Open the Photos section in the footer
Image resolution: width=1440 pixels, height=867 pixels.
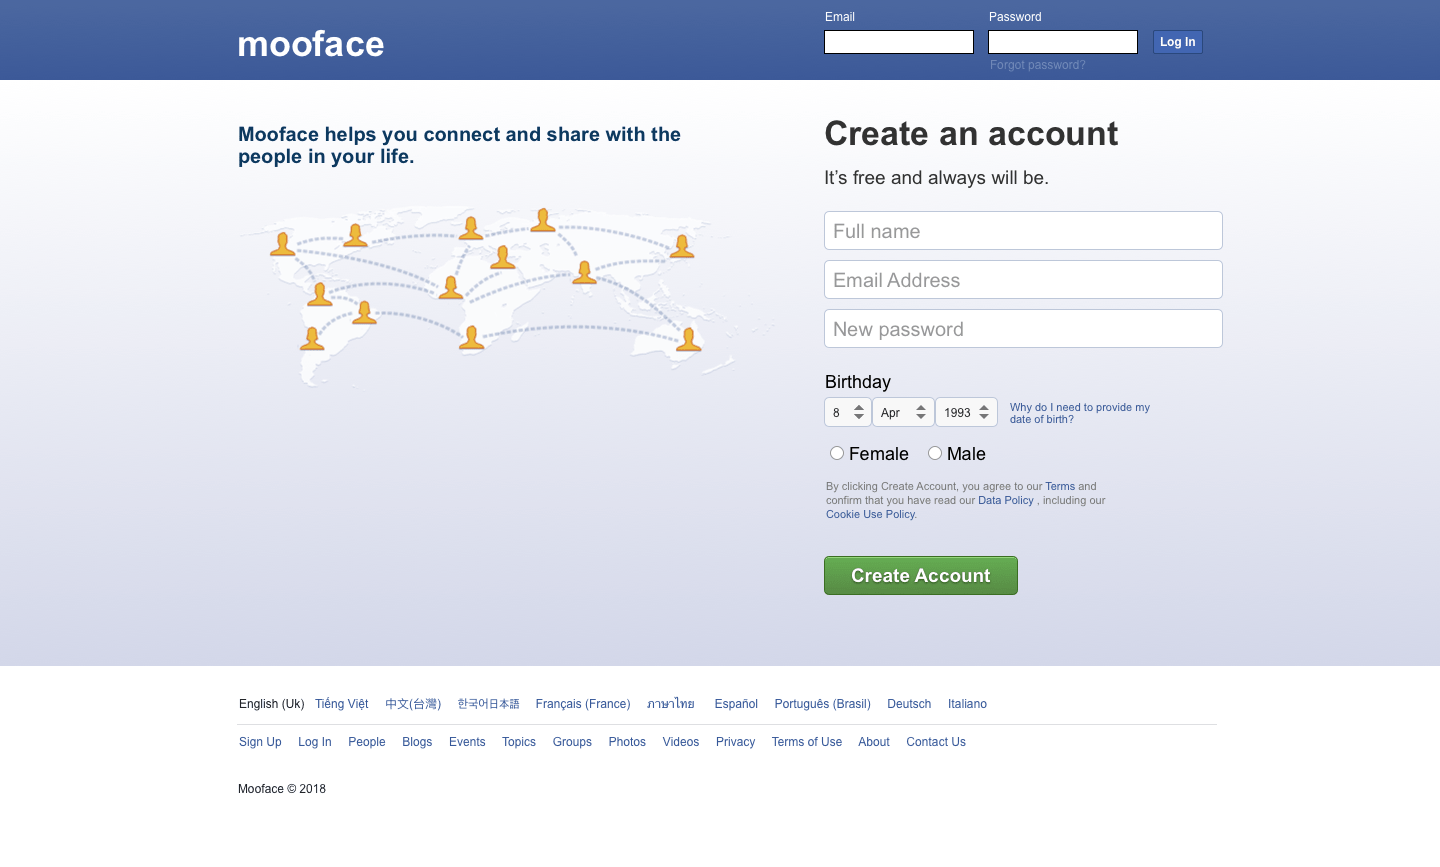click(627, 741)
